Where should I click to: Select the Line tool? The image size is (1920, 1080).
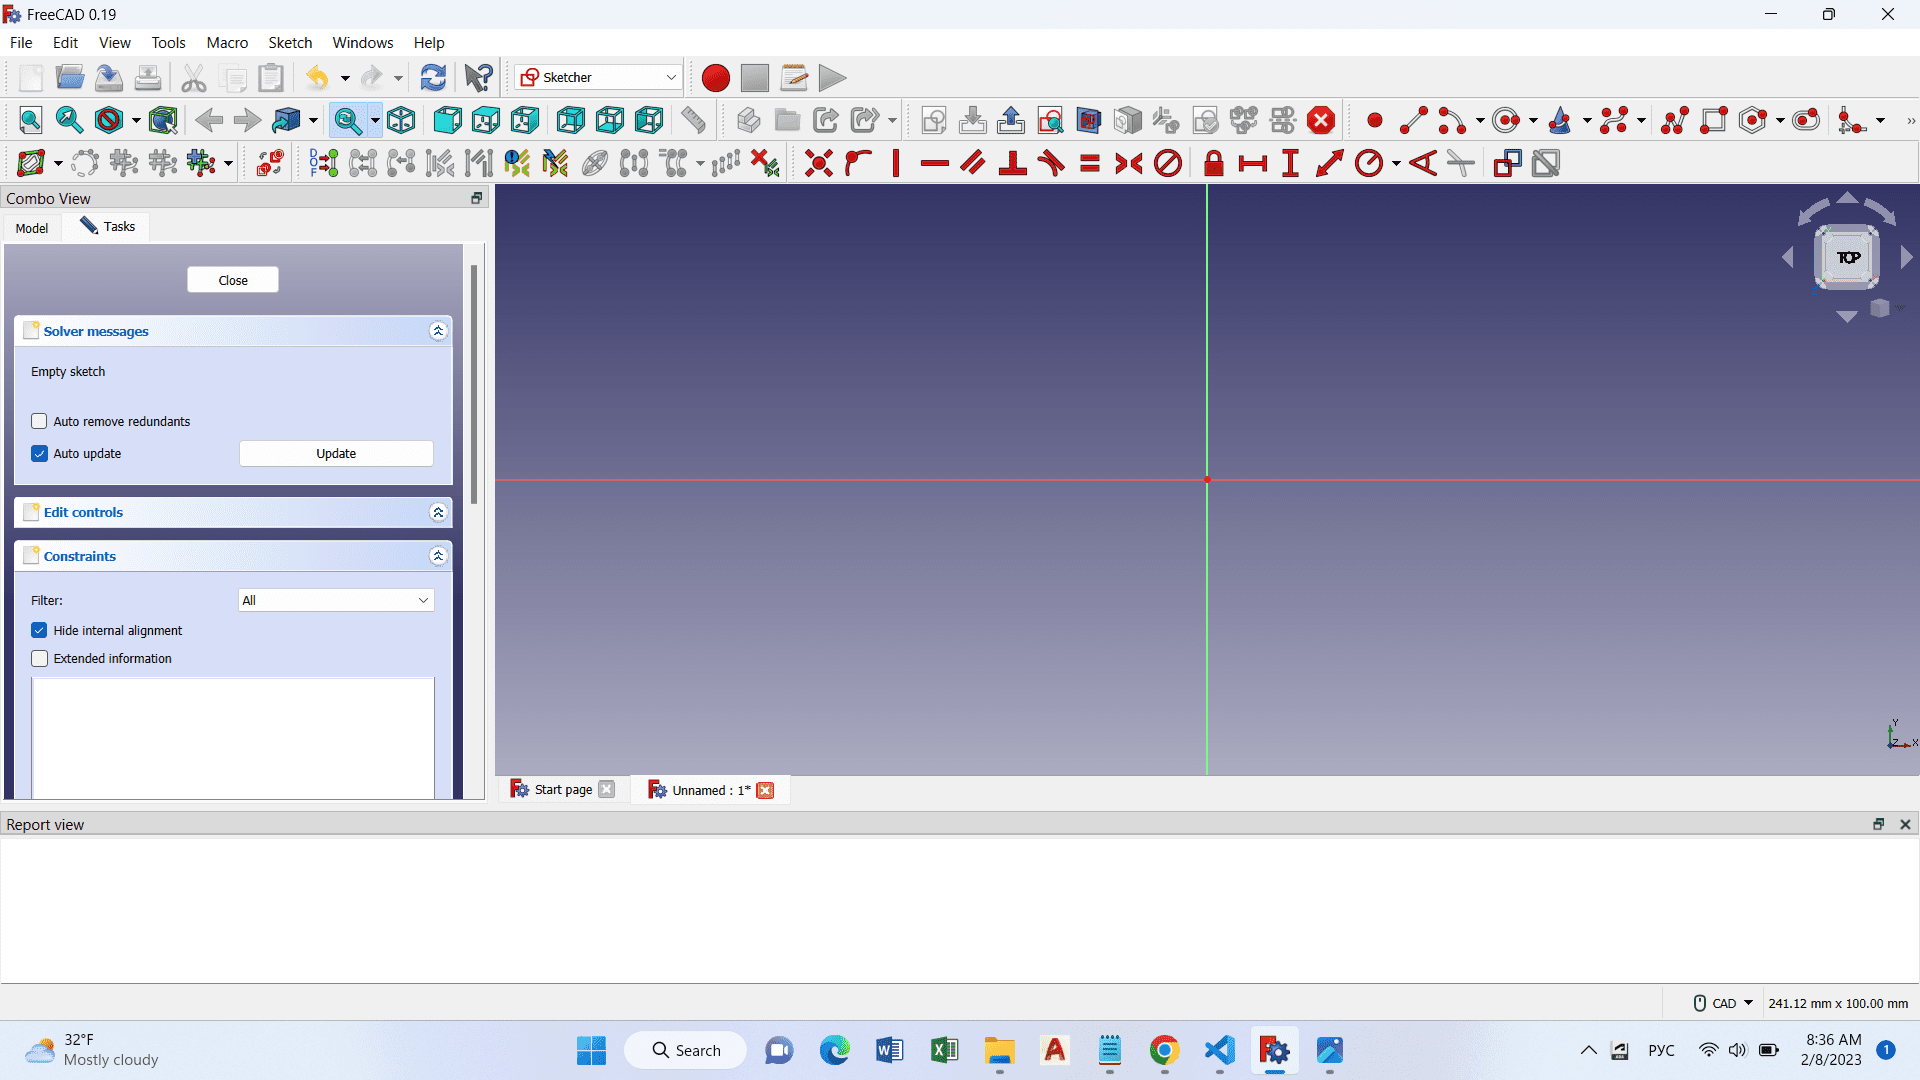point(1412,120)
